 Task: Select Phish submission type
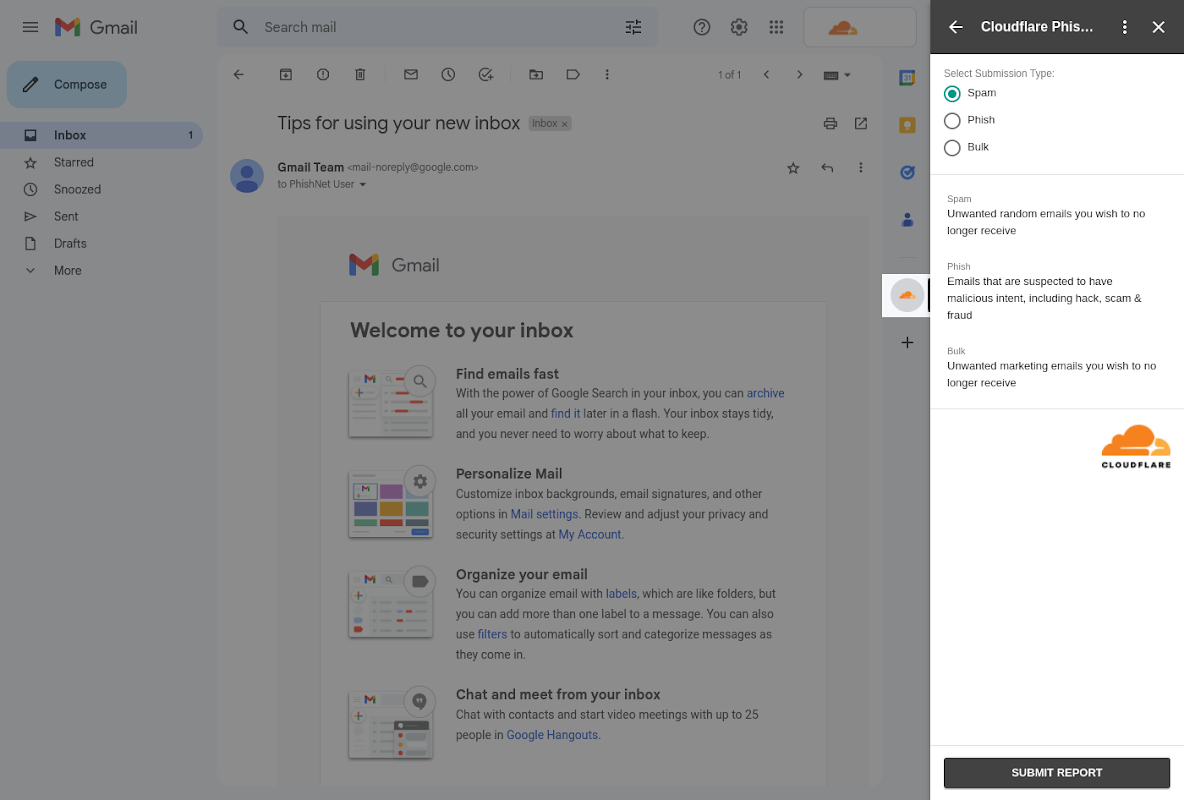tap(952, 121)
